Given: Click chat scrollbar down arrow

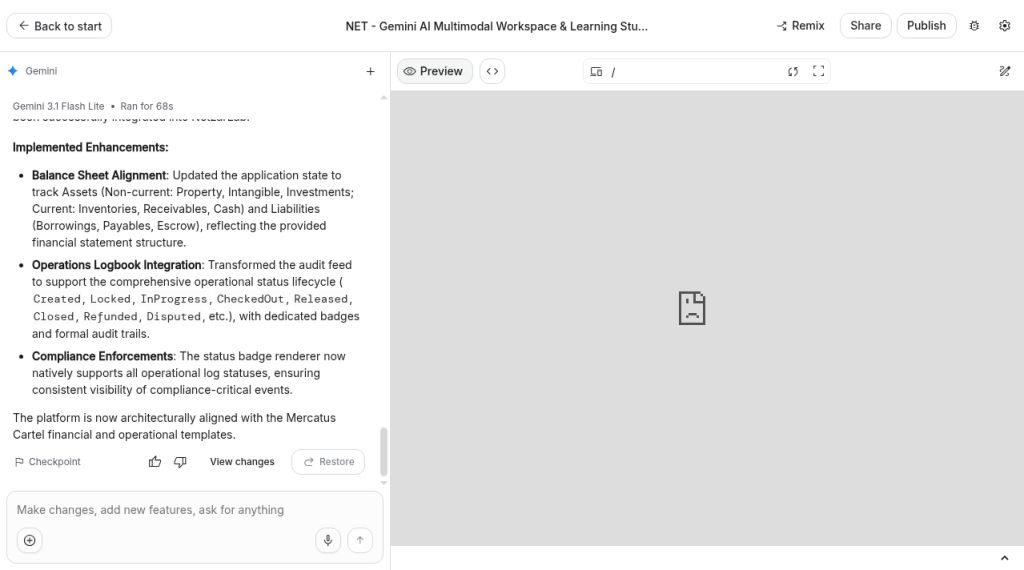Looking at the screenshot, I should (384, 483).
